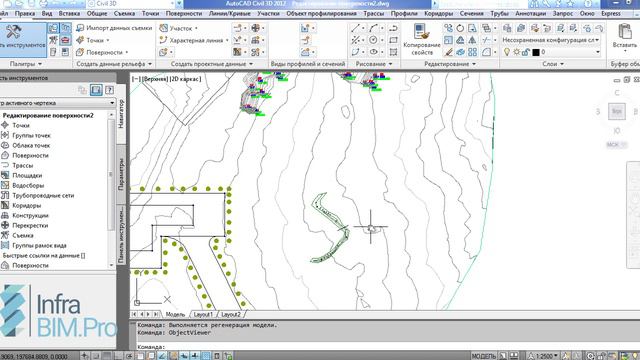640x360 pixels.
Task: Expand the Палитры panel dropdown
Action: [x=26, y=64]
